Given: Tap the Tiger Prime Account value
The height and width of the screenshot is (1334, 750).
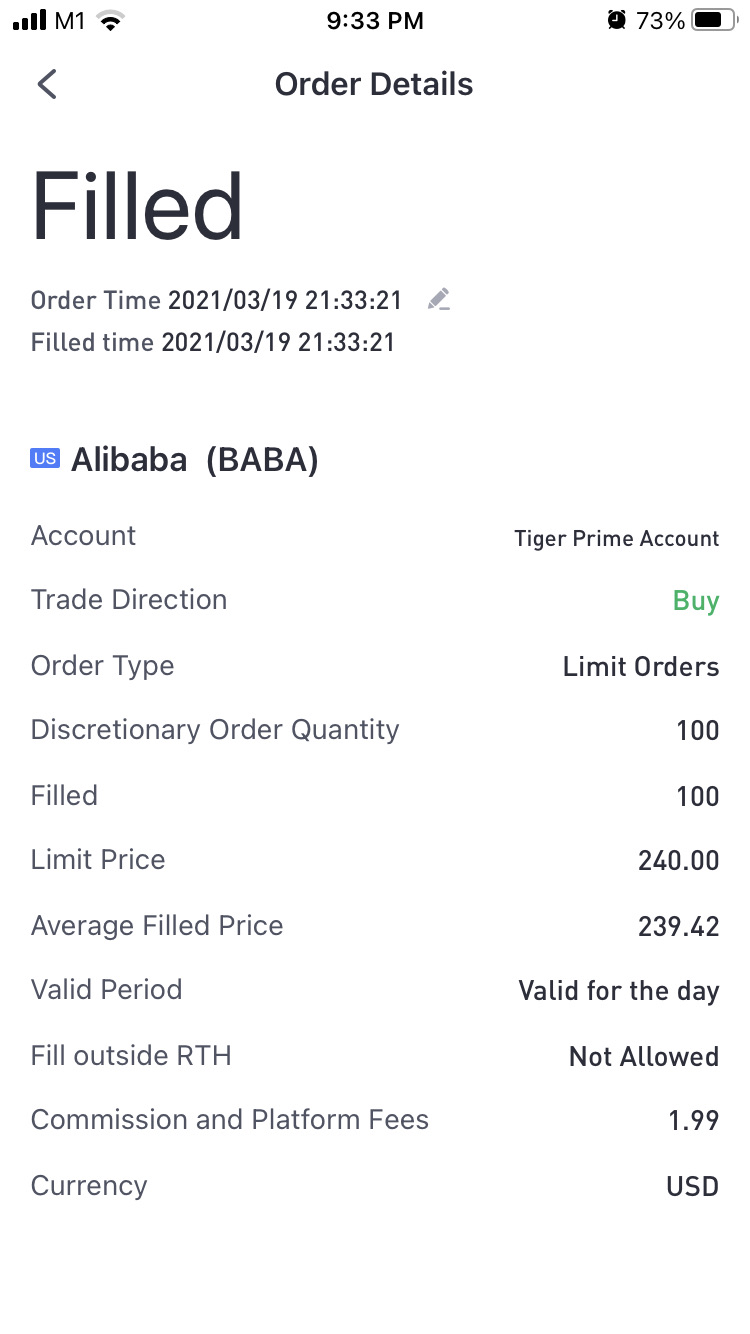Looking at the screenshot, I should pyautogui.click(x=616, y=538).
